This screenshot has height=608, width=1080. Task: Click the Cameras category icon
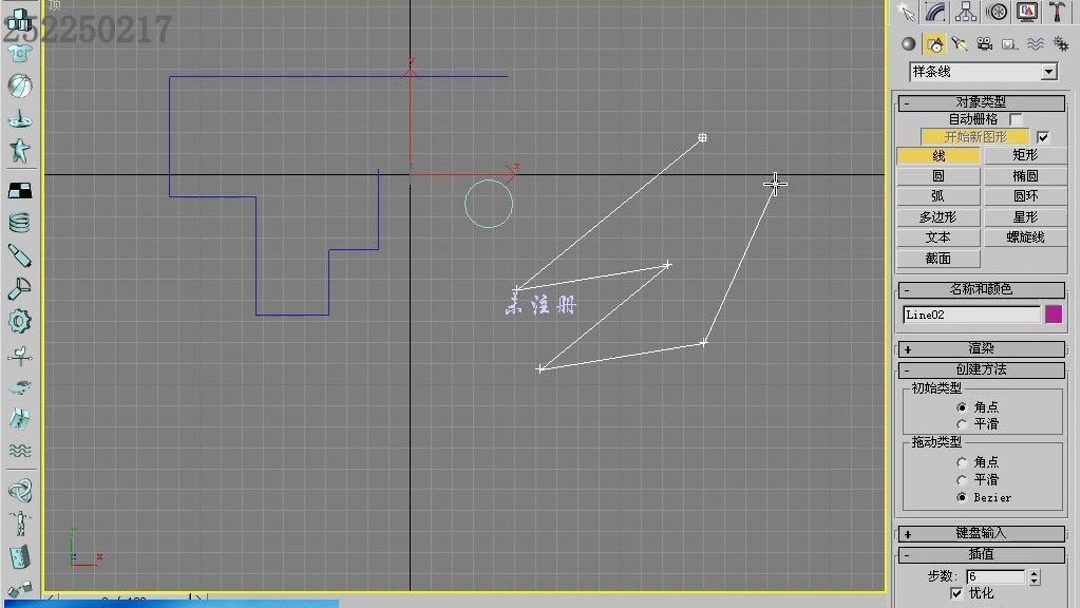(x=985, y=44)
